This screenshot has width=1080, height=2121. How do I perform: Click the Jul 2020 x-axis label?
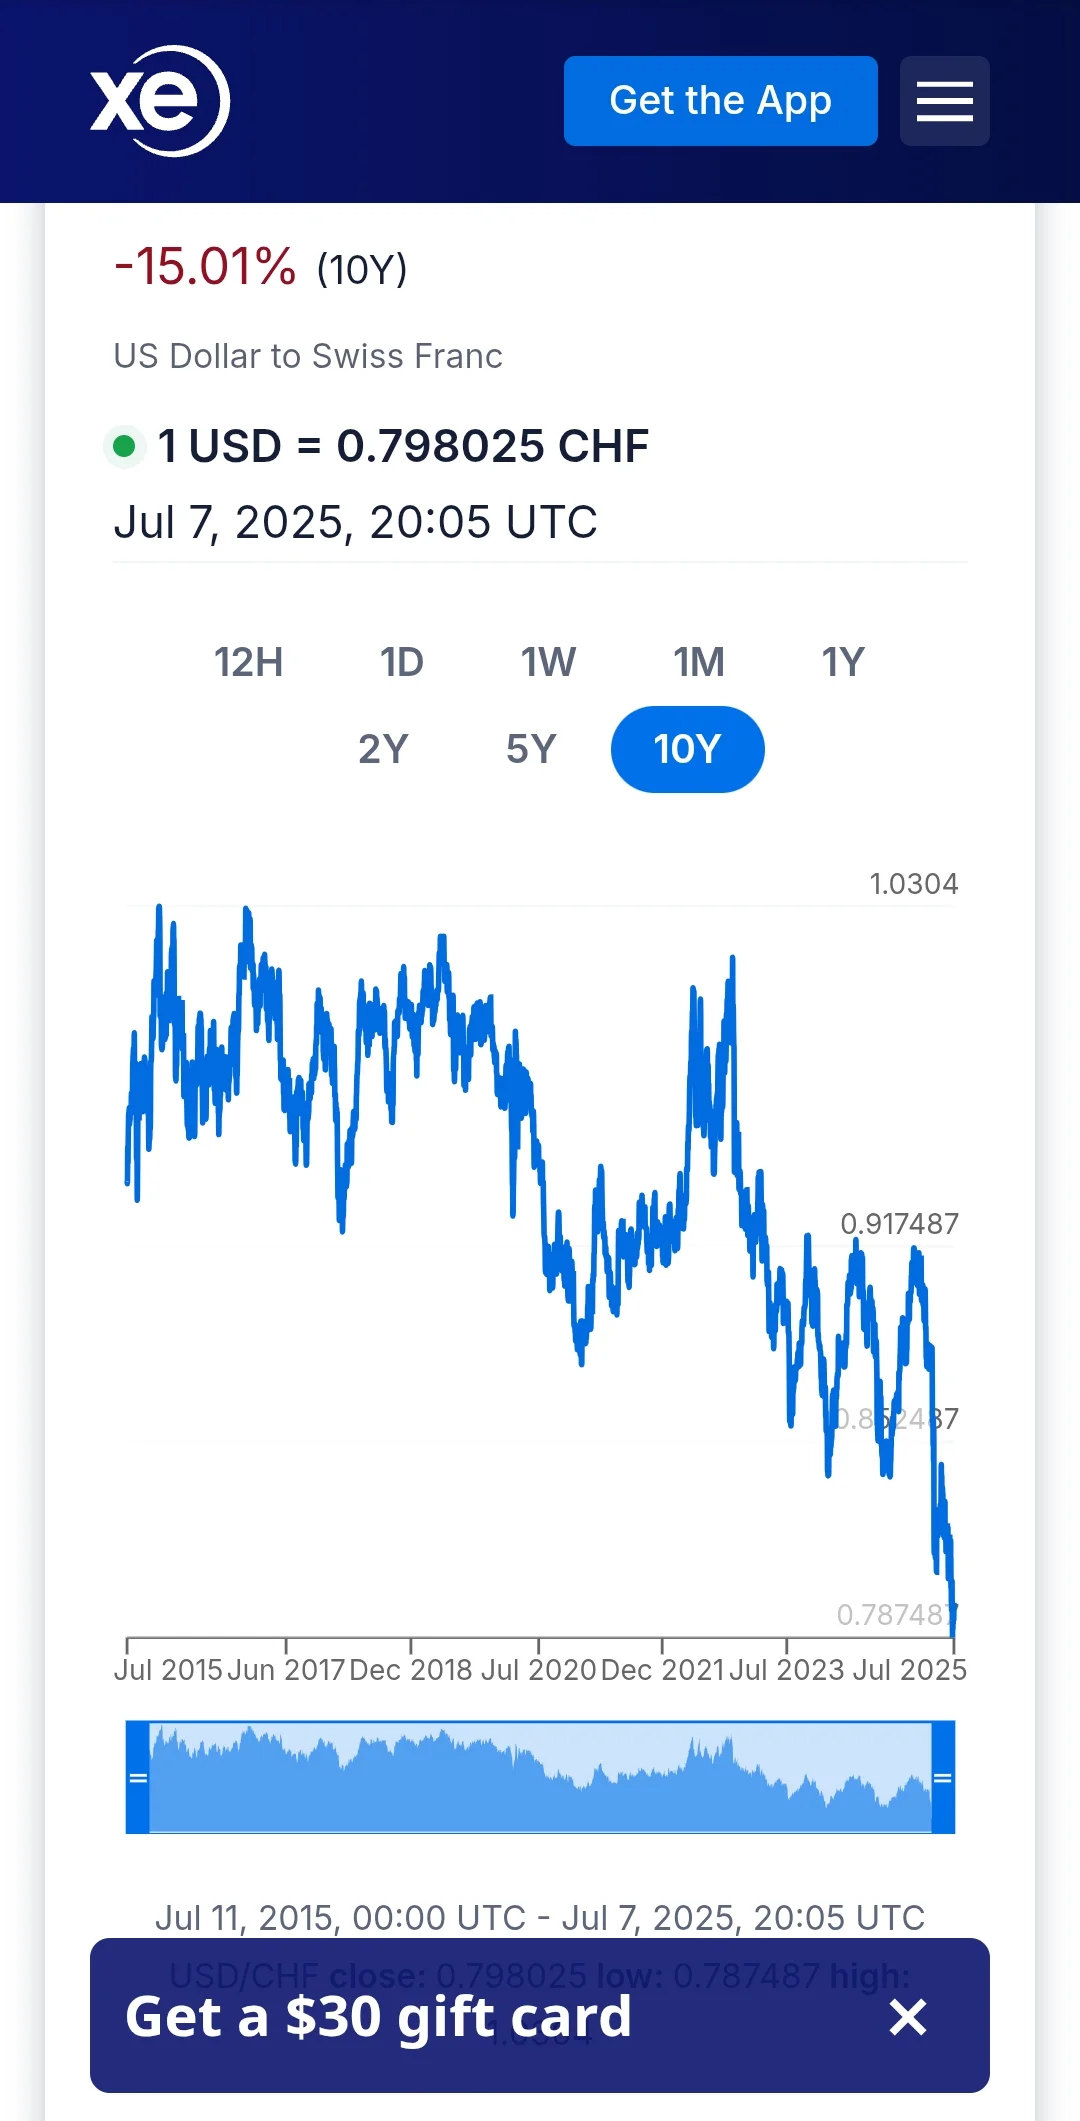[x=538, y=1670]
